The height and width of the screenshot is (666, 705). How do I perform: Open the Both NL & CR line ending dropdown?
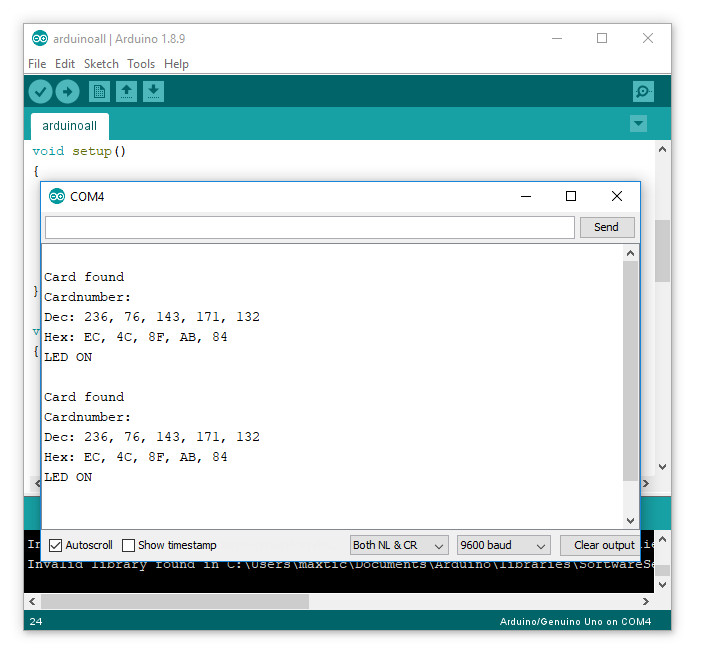coord(399,545)
